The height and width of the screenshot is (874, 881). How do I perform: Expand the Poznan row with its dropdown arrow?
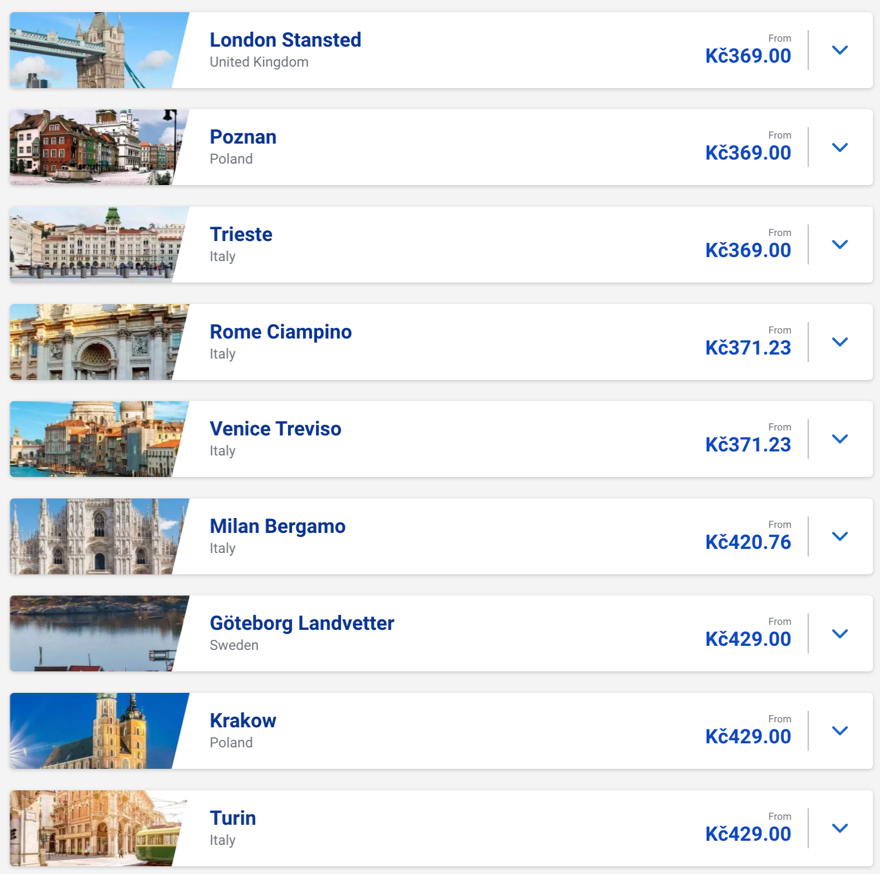pyautogui.click(x=839, y=146)
